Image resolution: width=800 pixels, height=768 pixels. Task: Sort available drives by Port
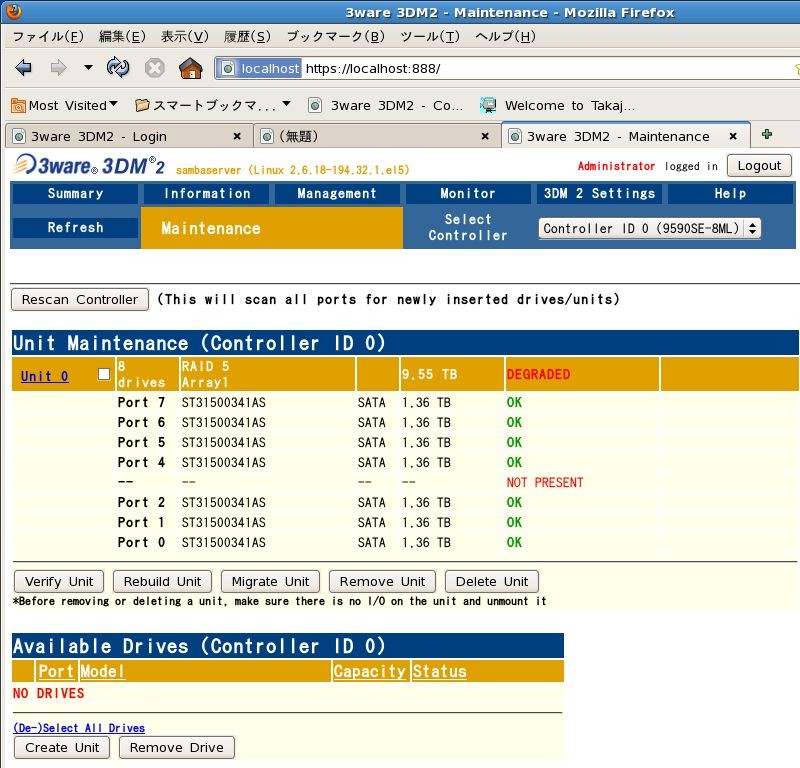pyautogui.click(x=56, y=672)
